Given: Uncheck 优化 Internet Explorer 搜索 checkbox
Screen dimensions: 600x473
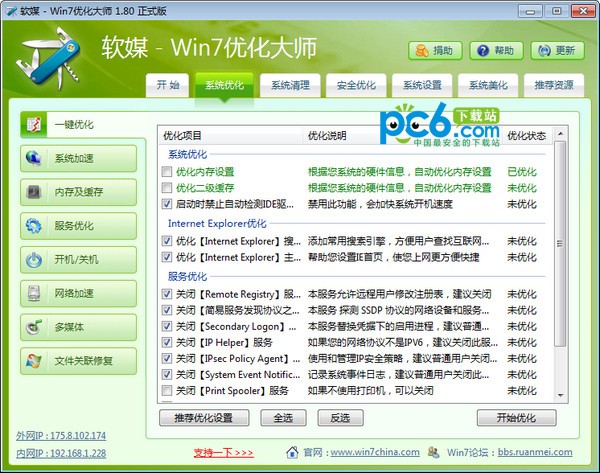Looking at the screenshot, I should [x=166, y=241].
